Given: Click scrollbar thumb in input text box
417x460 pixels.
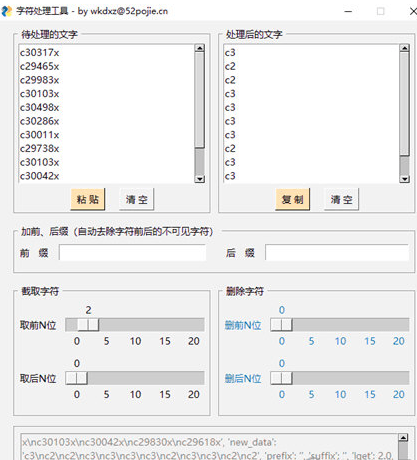Looking at the screenshot, I should (200, 99).
